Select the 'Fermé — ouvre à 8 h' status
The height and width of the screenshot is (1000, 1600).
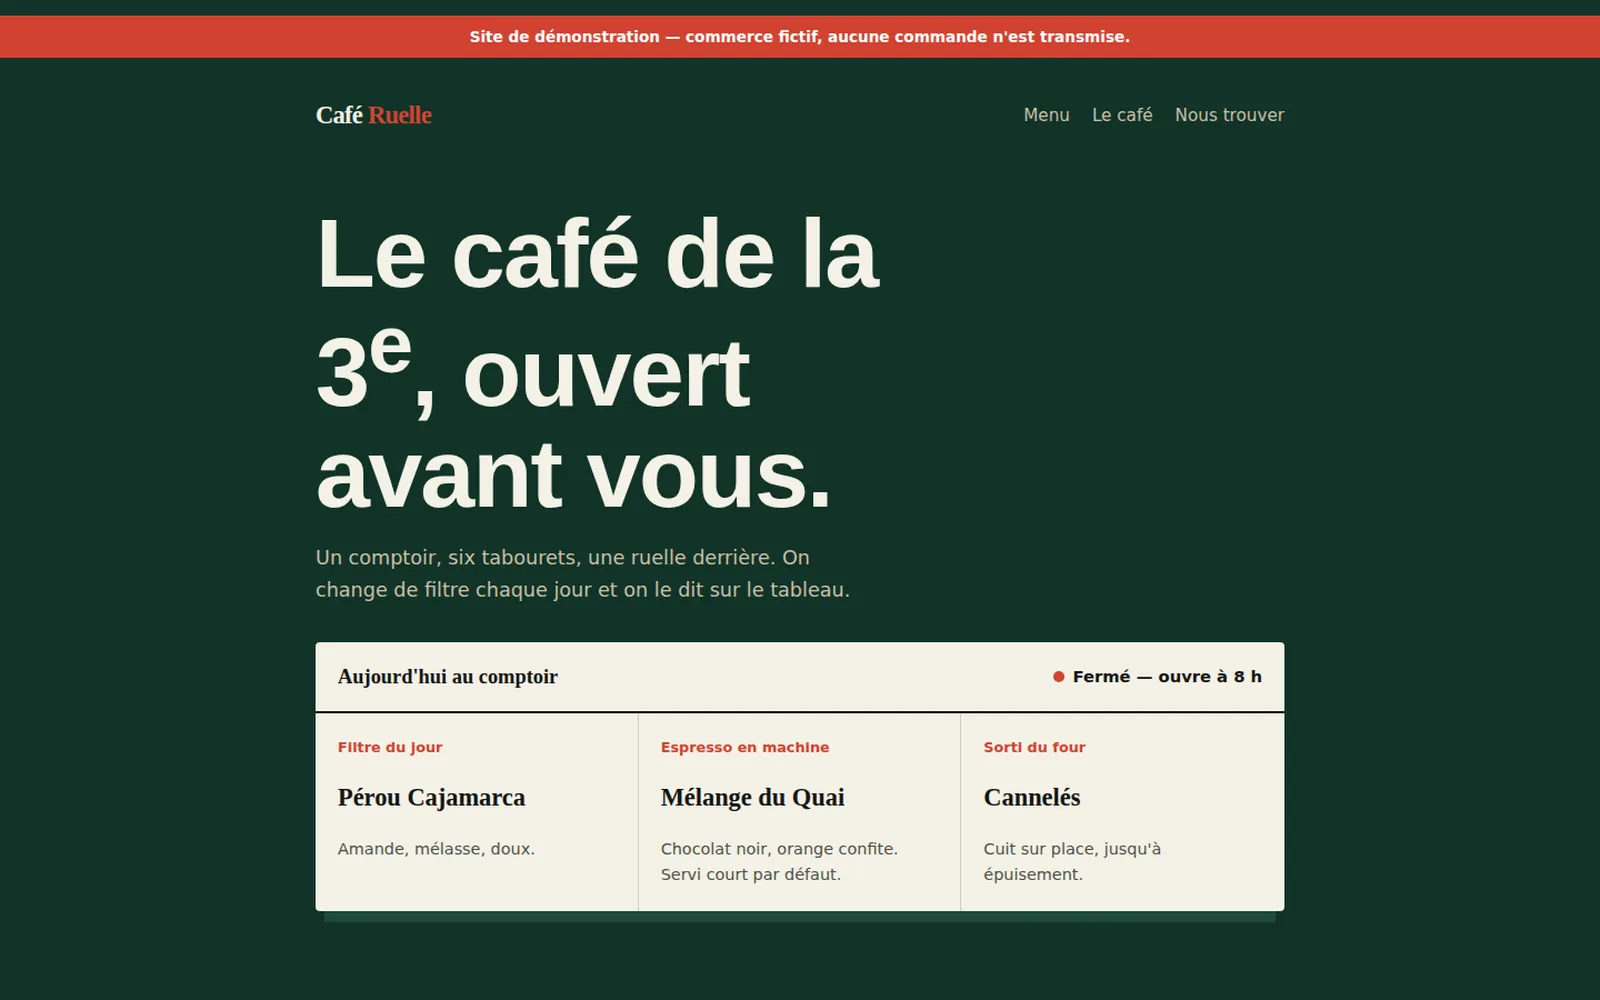[x=1157, y=677]
